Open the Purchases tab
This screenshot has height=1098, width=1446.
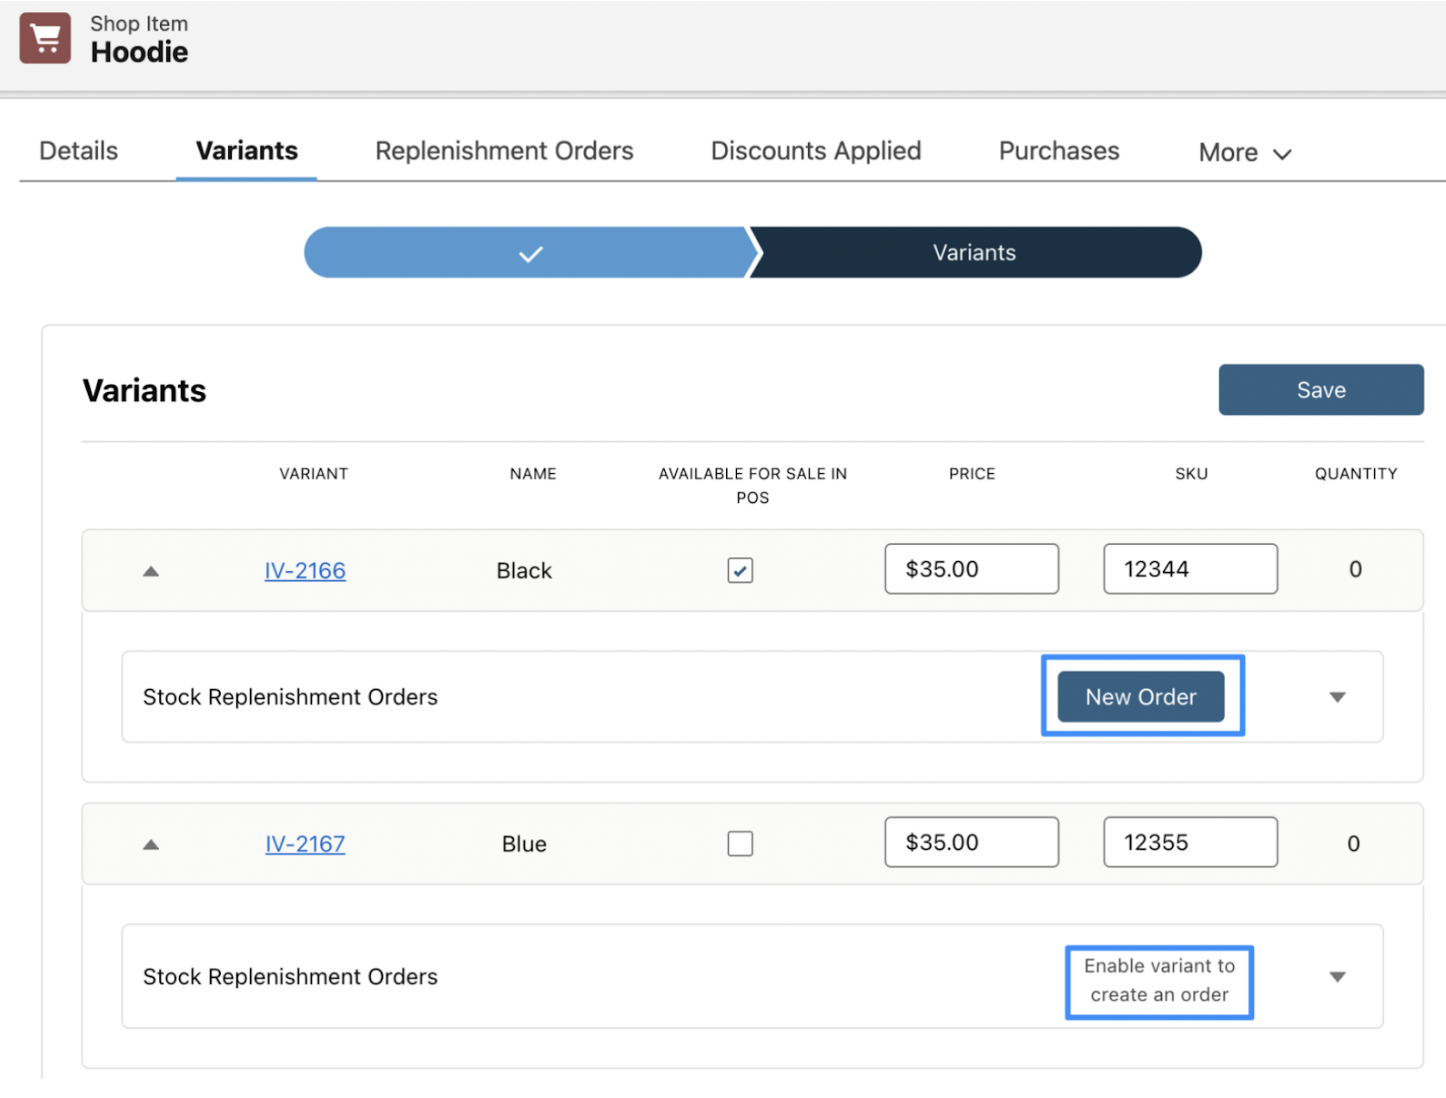coord(1058,150)
